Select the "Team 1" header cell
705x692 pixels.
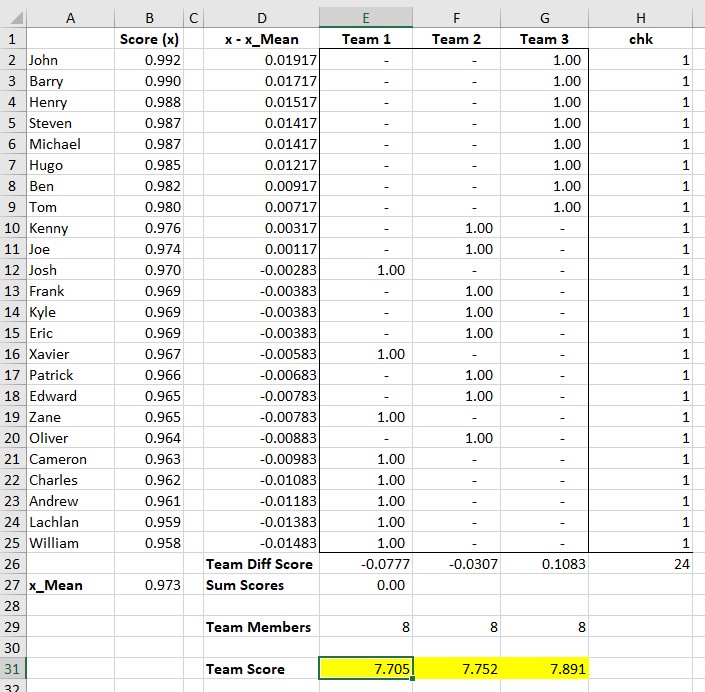(366, 39)
